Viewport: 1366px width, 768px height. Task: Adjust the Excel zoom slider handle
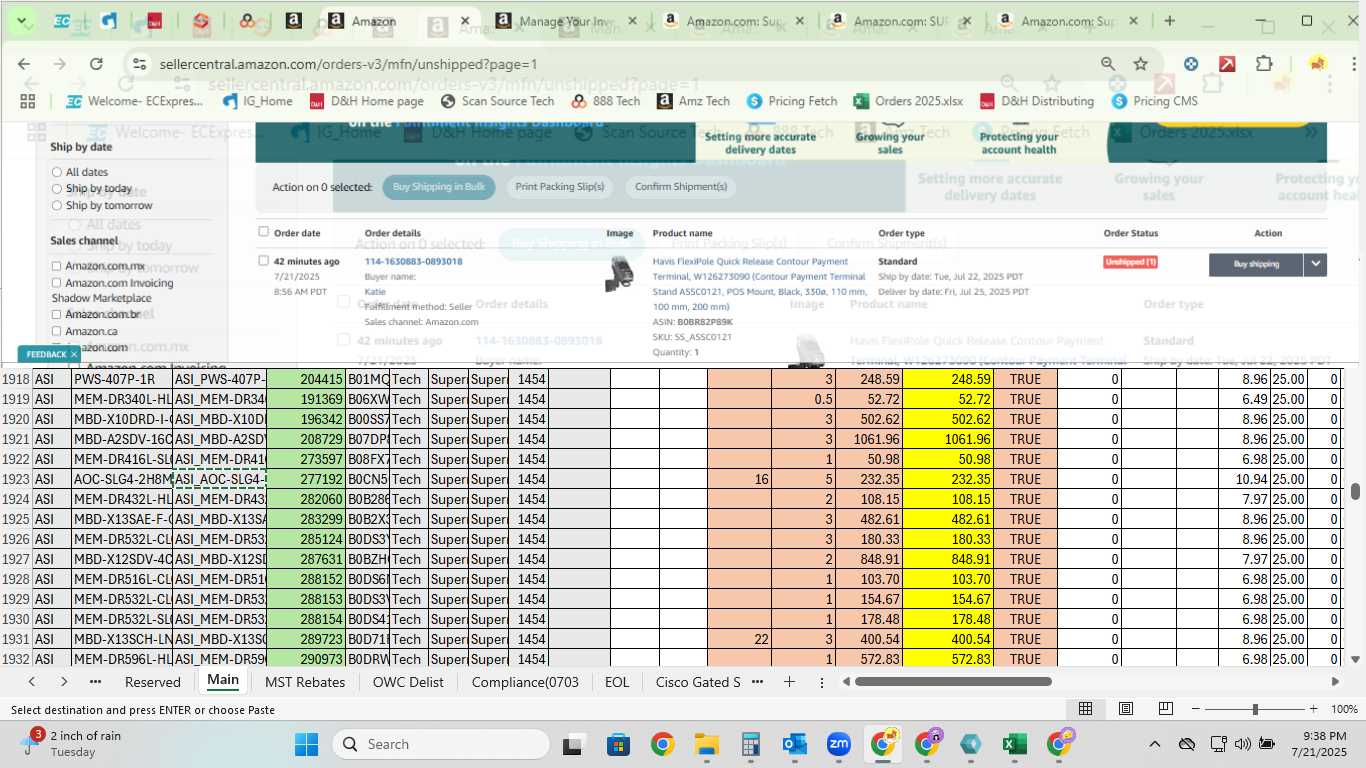point(1255,709)
